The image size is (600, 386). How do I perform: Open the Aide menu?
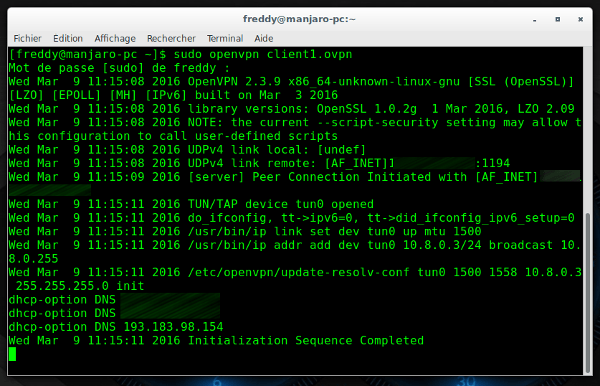point(264,39)
